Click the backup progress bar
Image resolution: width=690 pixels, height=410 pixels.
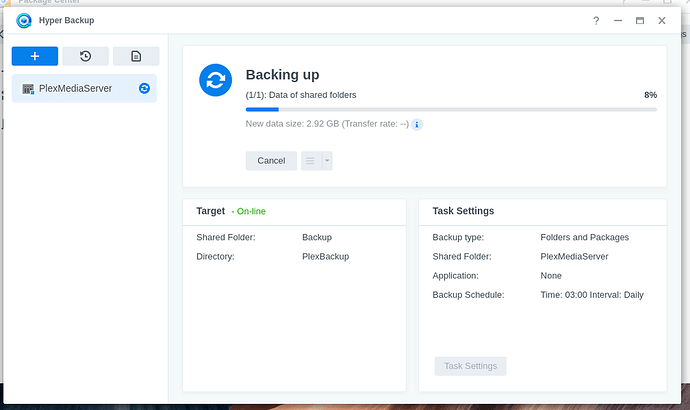tap(451, 110)
